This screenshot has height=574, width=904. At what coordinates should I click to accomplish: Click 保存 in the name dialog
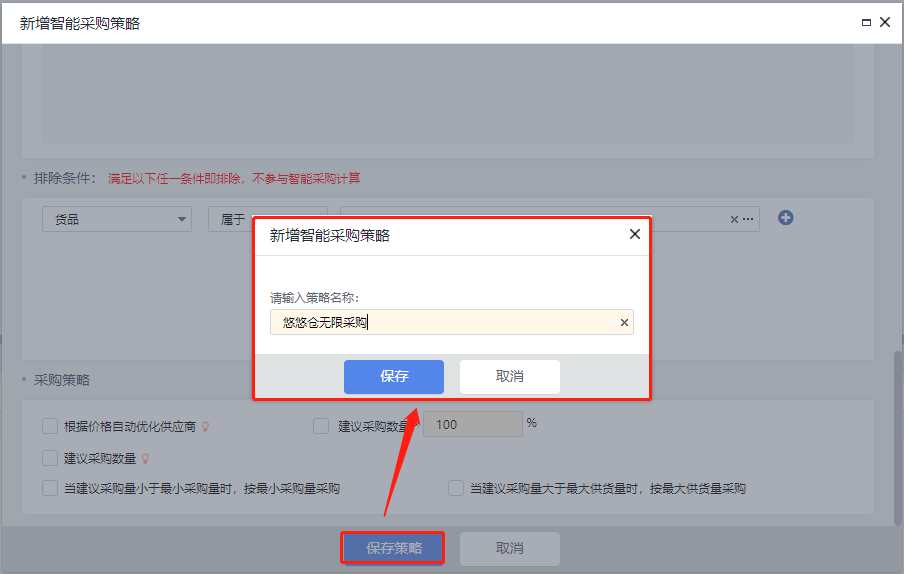pos(394,377)
